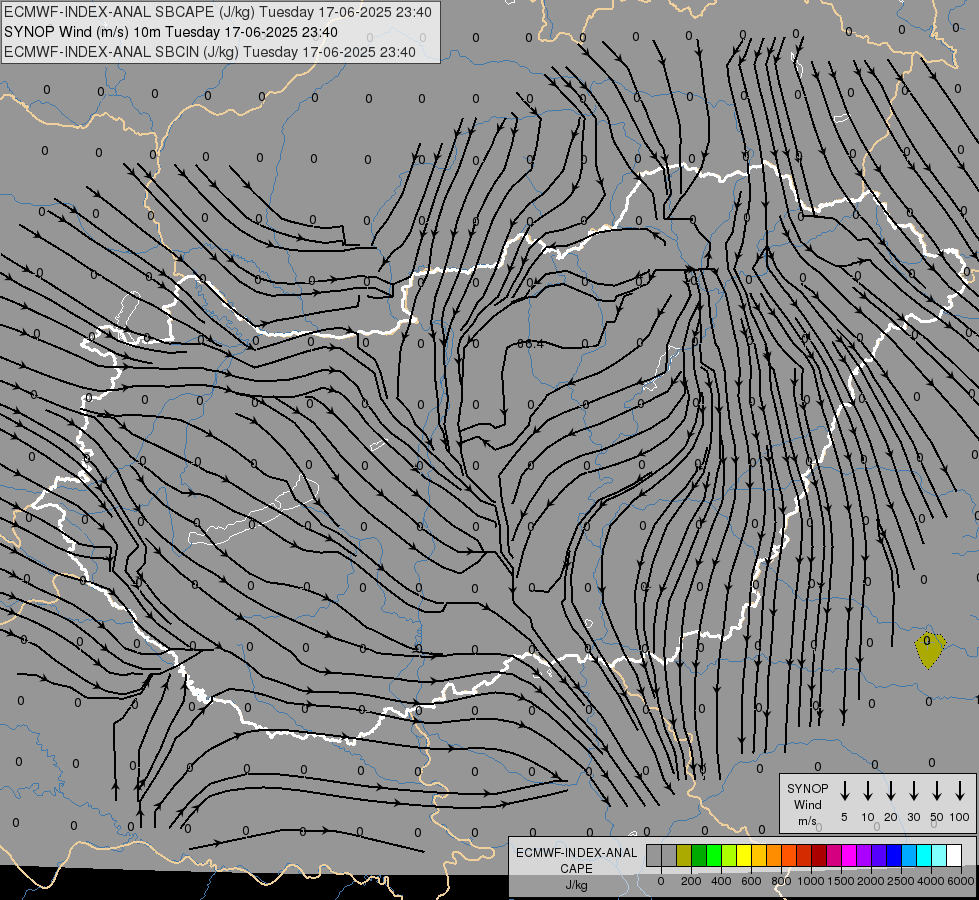Click the 800 tick on the CAPE scale
979x900 pixels.
coord(781,881)
